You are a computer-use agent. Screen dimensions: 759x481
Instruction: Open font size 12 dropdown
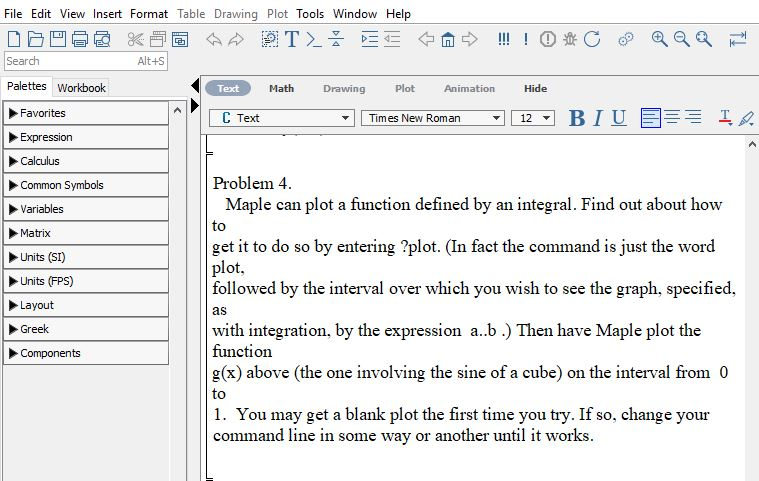point(533,118)
